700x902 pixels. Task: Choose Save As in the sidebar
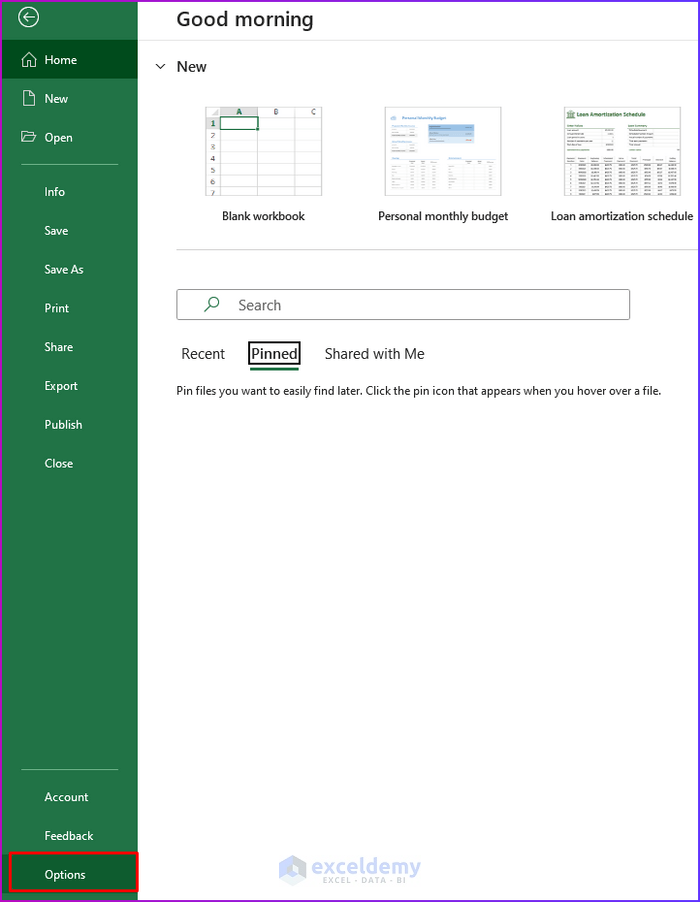click(x=64, y=269)
